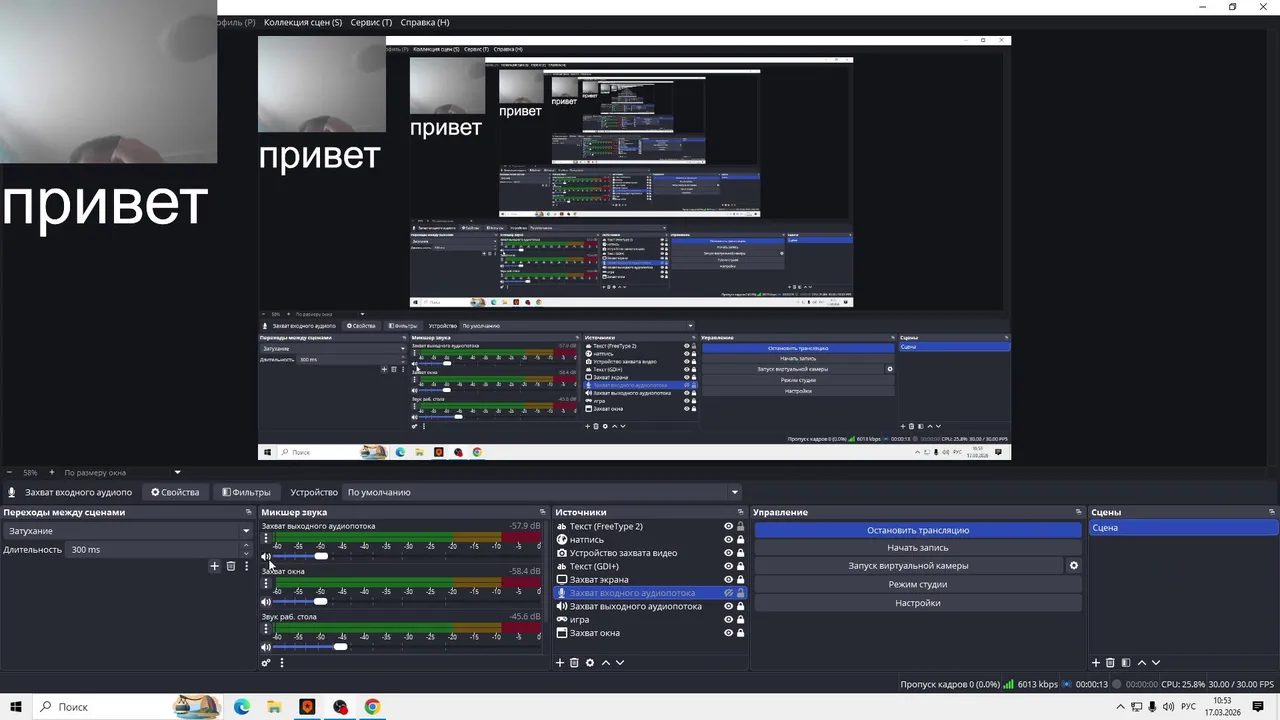Undock the Сцены panel
This screenshot has height=720, width=1280.
(1272, 512)
